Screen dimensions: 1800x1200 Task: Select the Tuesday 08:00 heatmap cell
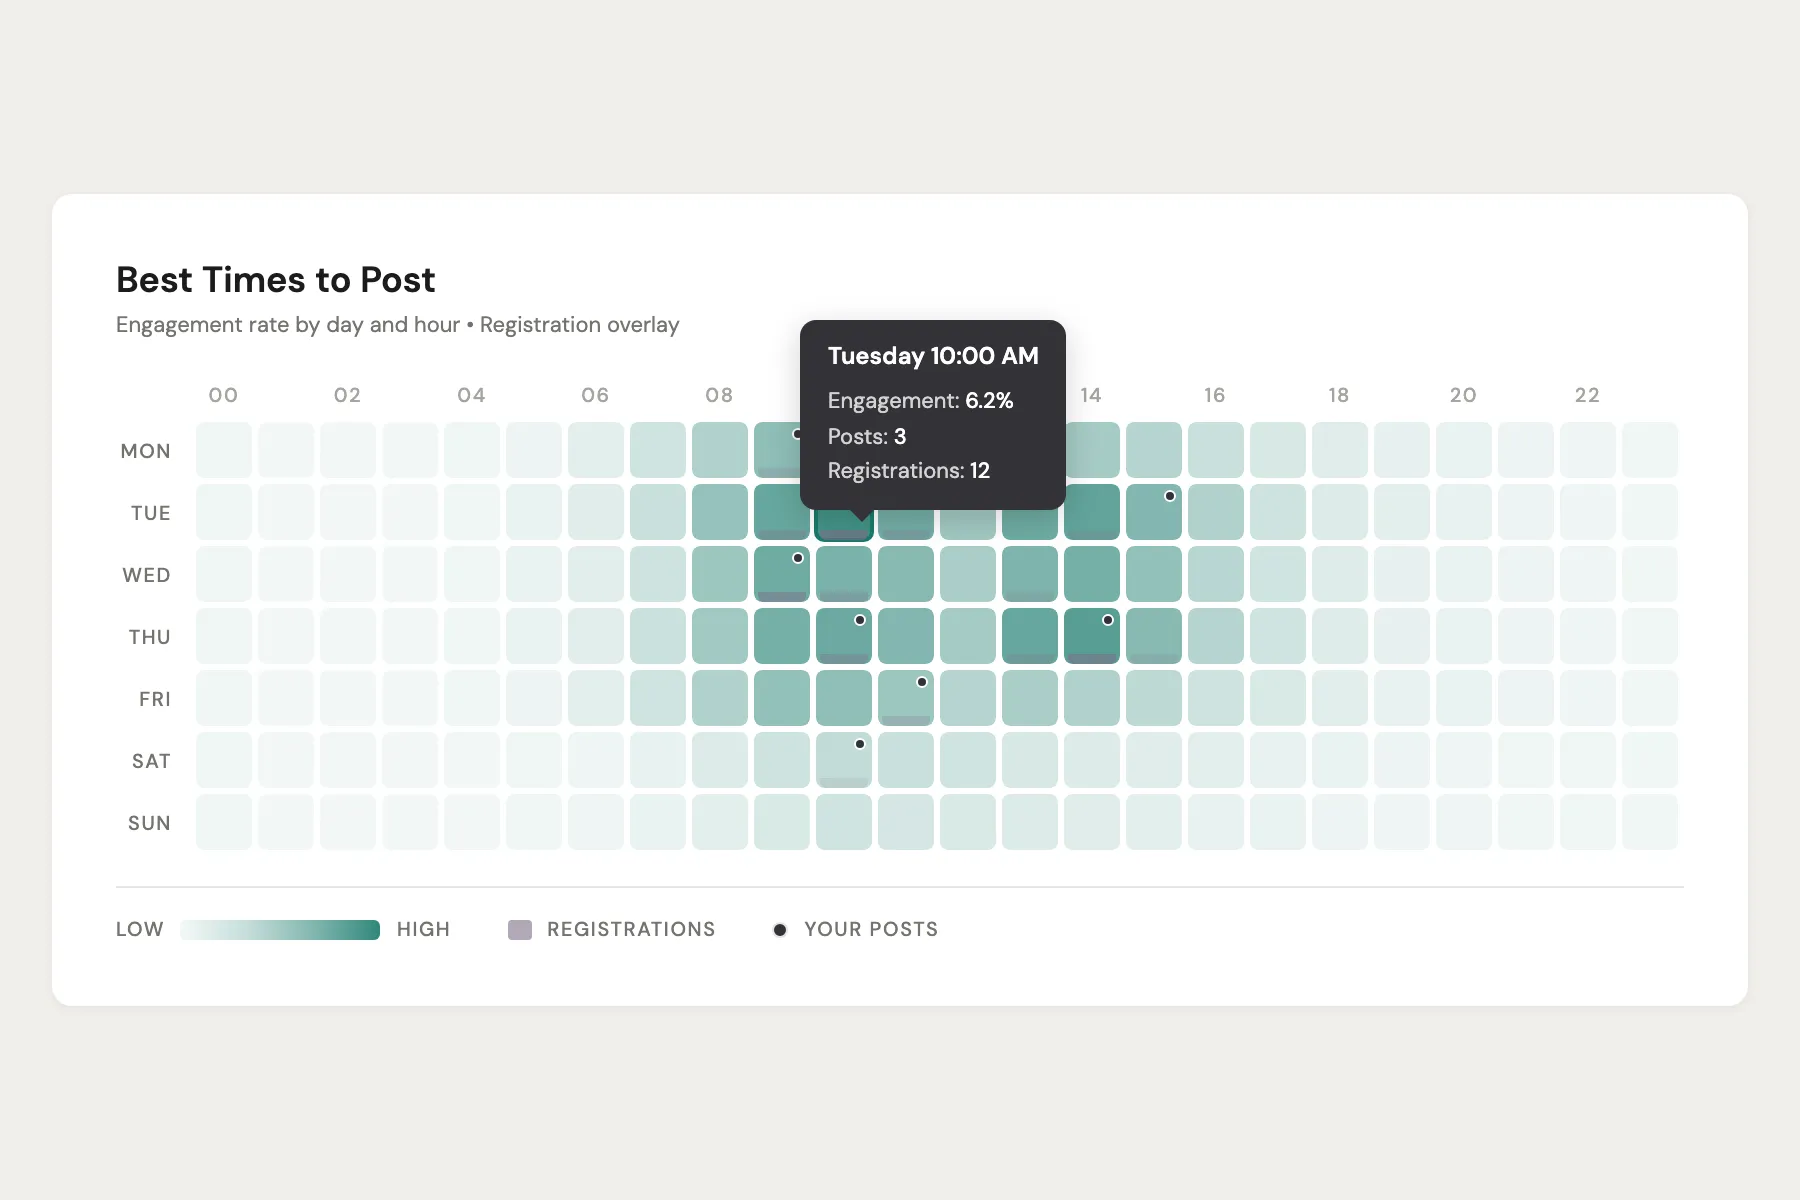[720, 512]
